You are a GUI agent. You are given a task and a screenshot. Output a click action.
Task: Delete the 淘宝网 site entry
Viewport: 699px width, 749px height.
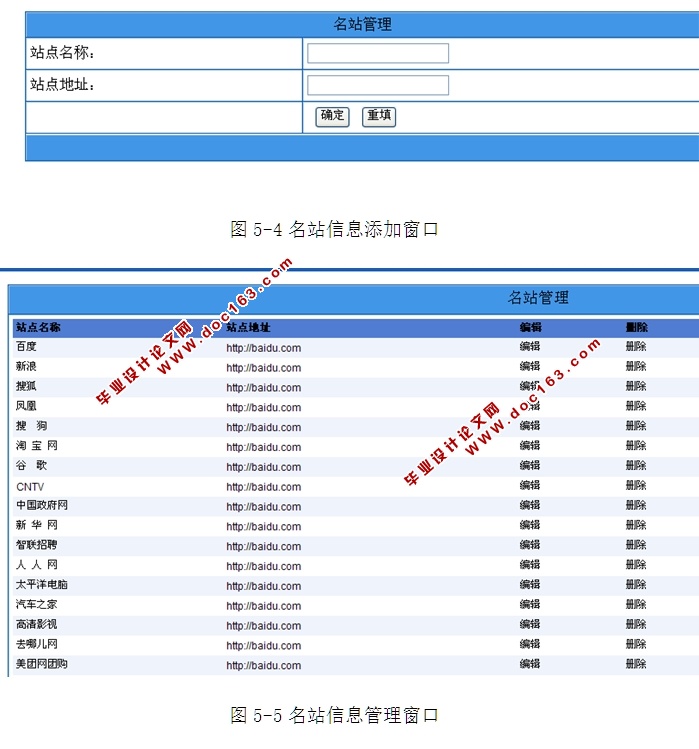coord(636,446)
